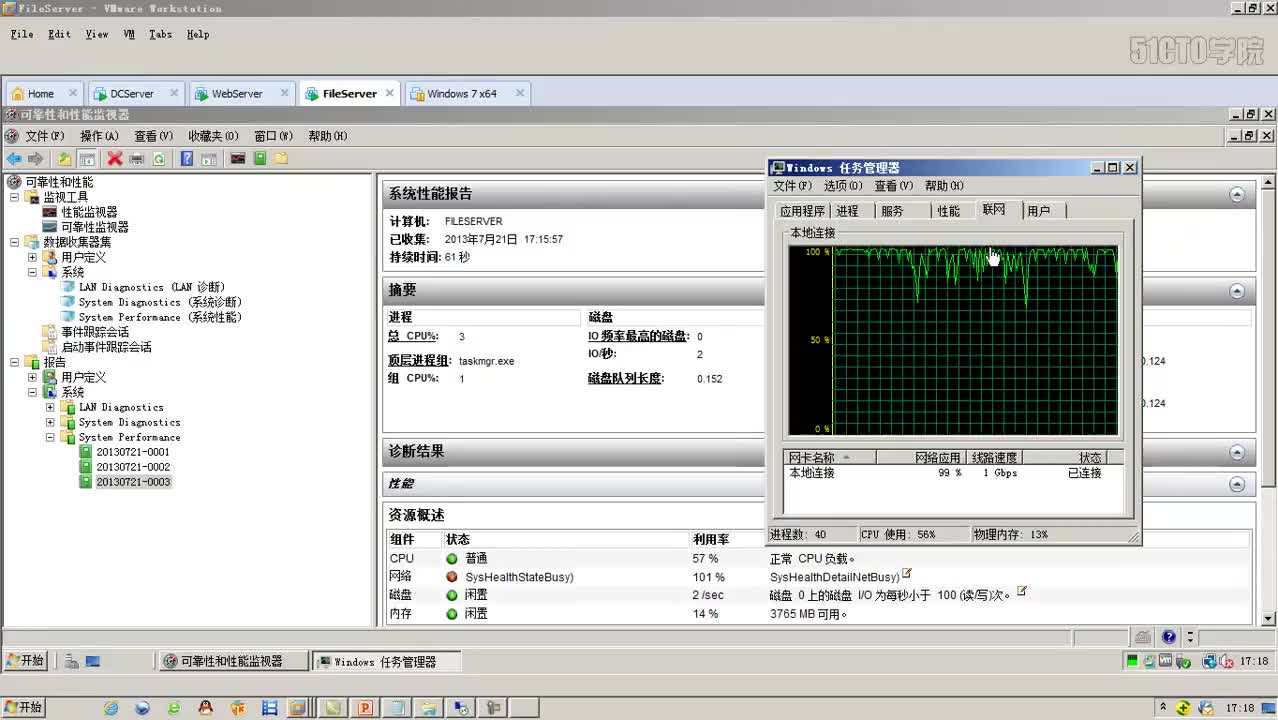Open Internet Explorer from the host taskbar
This screenshot has height=720, width=1278.
[x=111, y=708]
